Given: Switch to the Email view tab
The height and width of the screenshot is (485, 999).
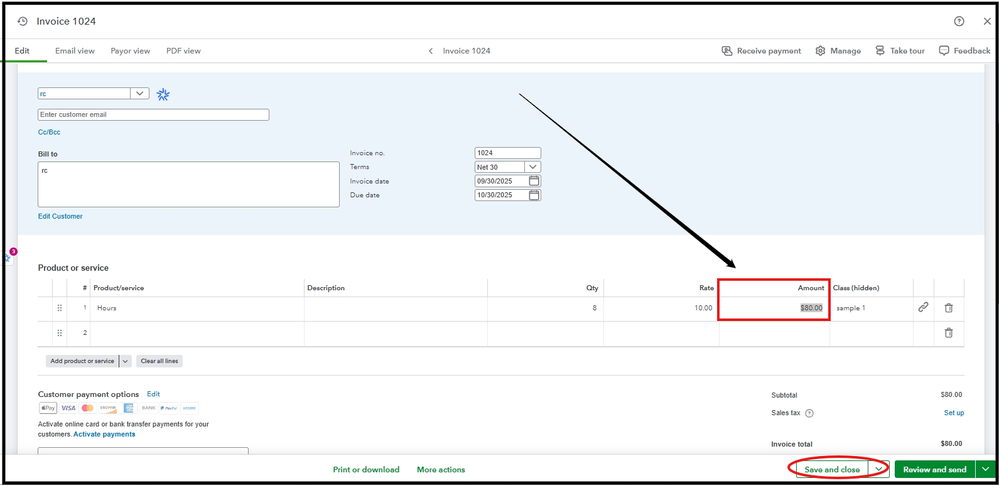Looking at the screenshot, I should [75, 51].
